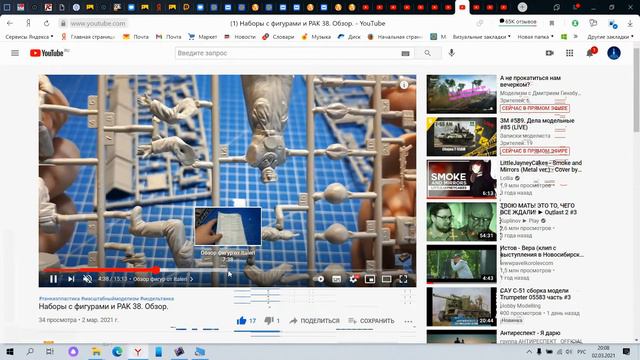
Task: Open player settings gear
Action: point(353,279)
